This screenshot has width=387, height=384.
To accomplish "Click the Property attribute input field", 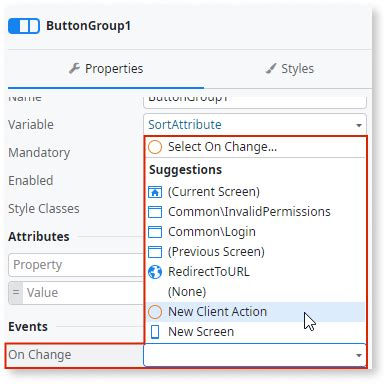I will click(76, 265).
